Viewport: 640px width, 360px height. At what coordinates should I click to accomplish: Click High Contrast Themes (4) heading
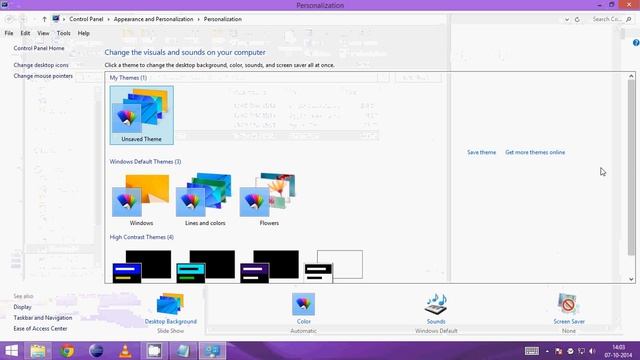[142, 237]
